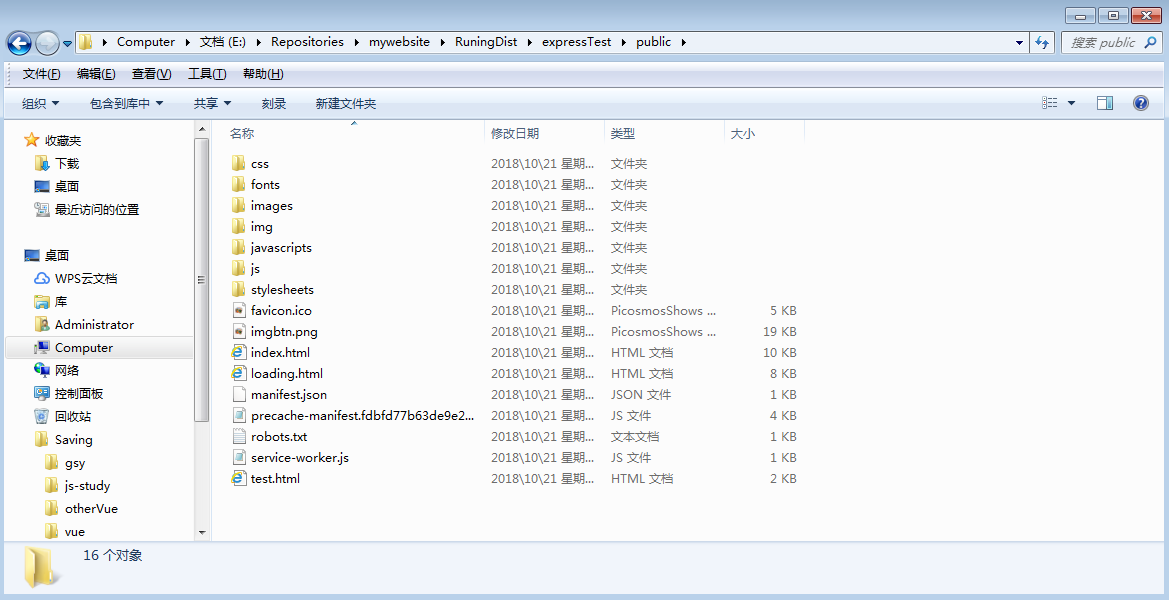Open 控制面板 in the navigation pane
Screen dimensions: 1169x600
click(x=79, y=394)
